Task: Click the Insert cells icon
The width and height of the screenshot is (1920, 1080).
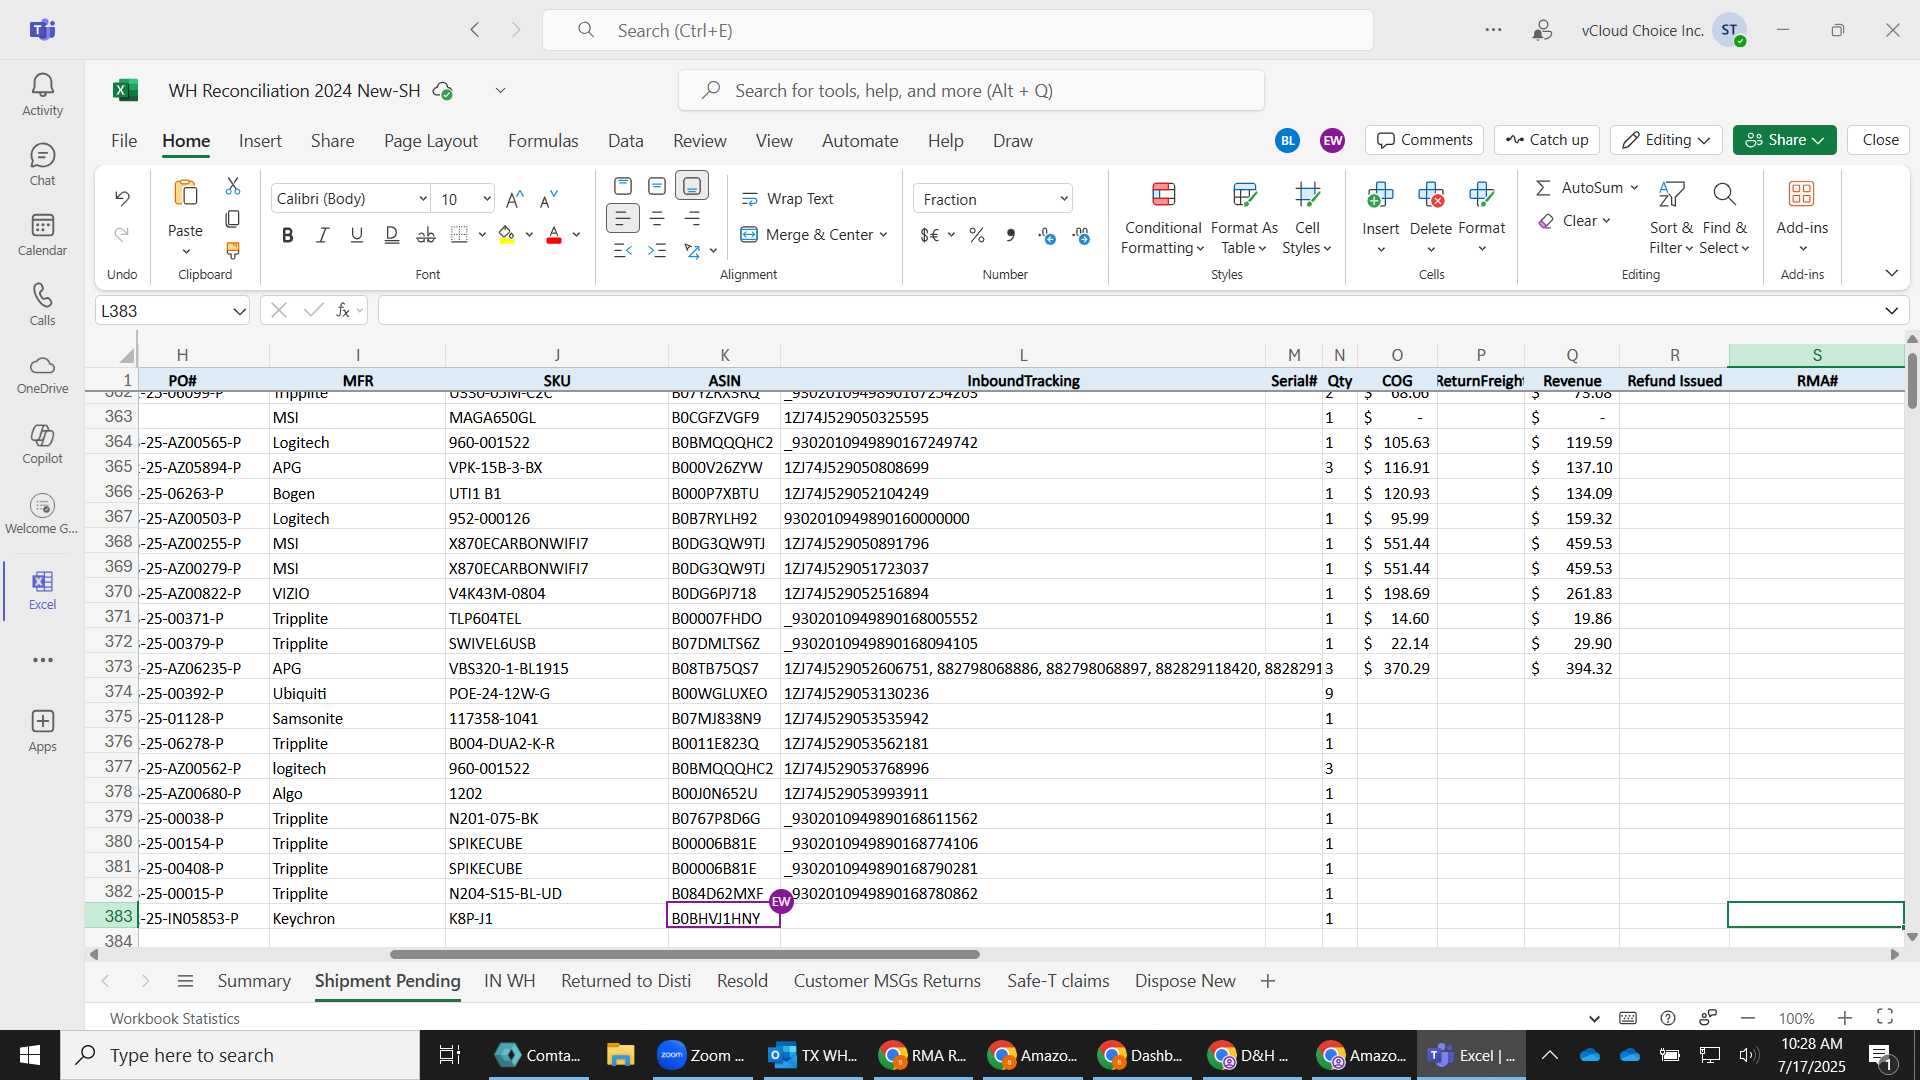Action: 1380,194
